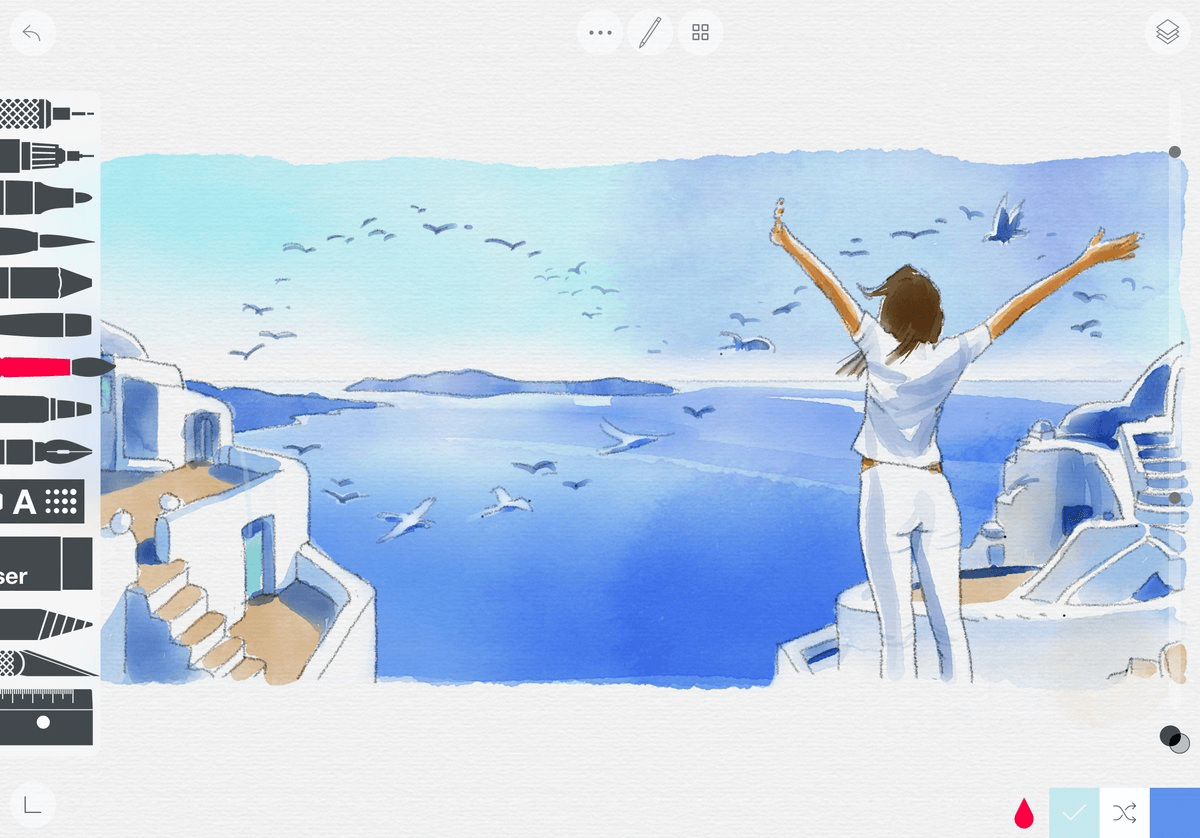Choose the text and pattern 'A' tool
This screenshot has width=1200, height=838.
coord(40,502)
